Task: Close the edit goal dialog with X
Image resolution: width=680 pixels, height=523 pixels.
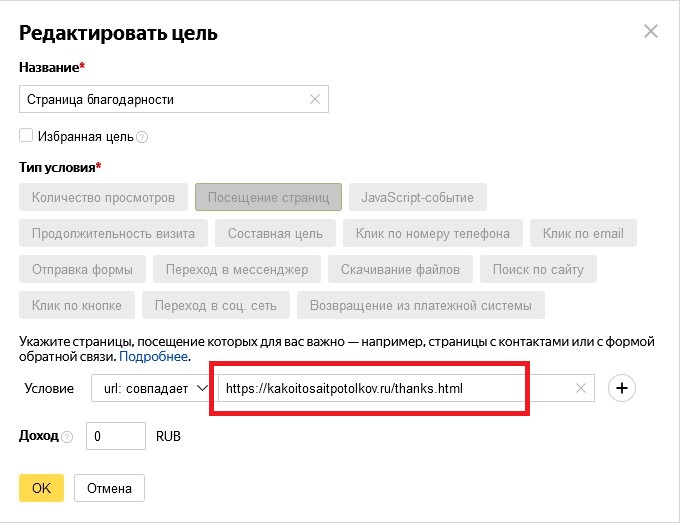Action: [x=651, y=31]
